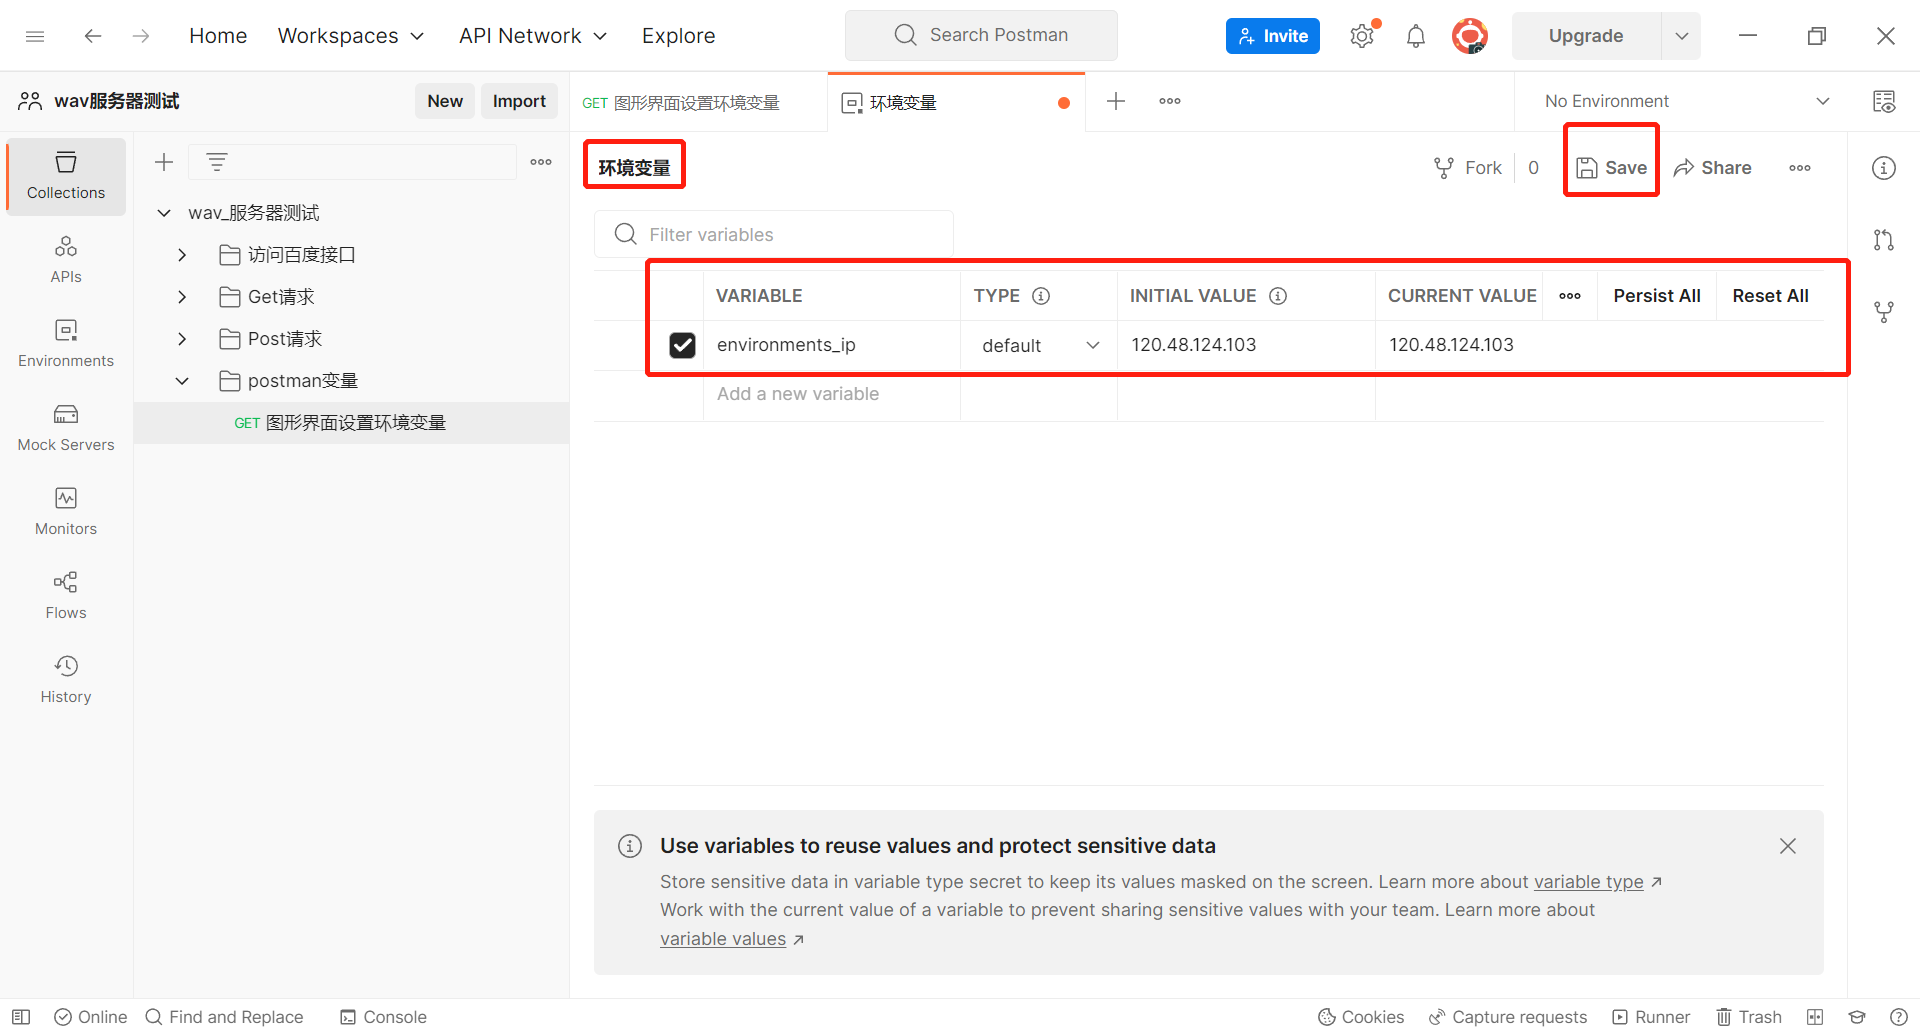Open the Collections sidebar panel
This screenshot has height=1034, width=1920.
click(66, 176)
